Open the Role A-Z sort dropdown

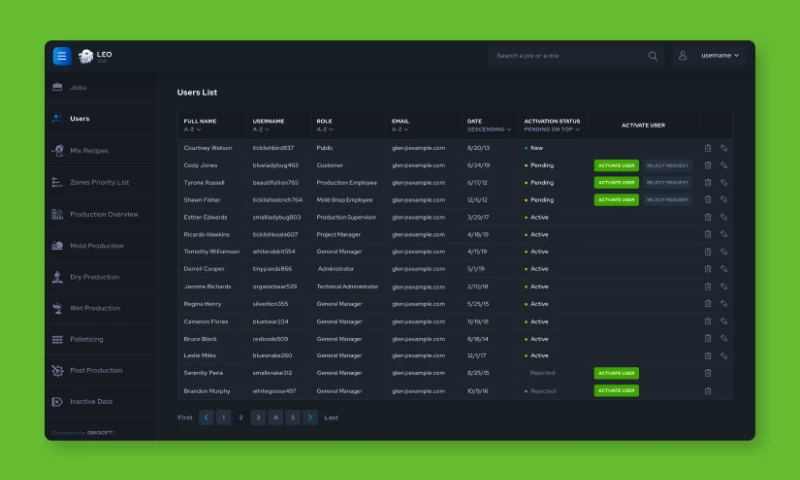tap(325, 130)
